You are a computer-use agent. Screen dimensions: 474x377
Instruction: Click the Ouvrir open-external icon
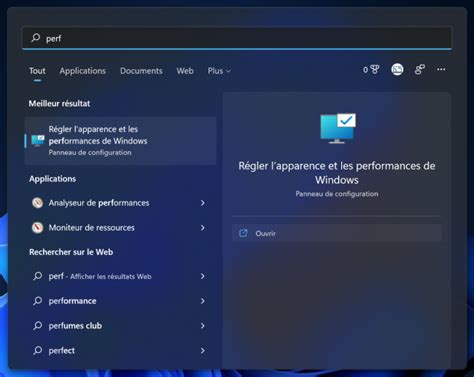click(x=243, y=233)
